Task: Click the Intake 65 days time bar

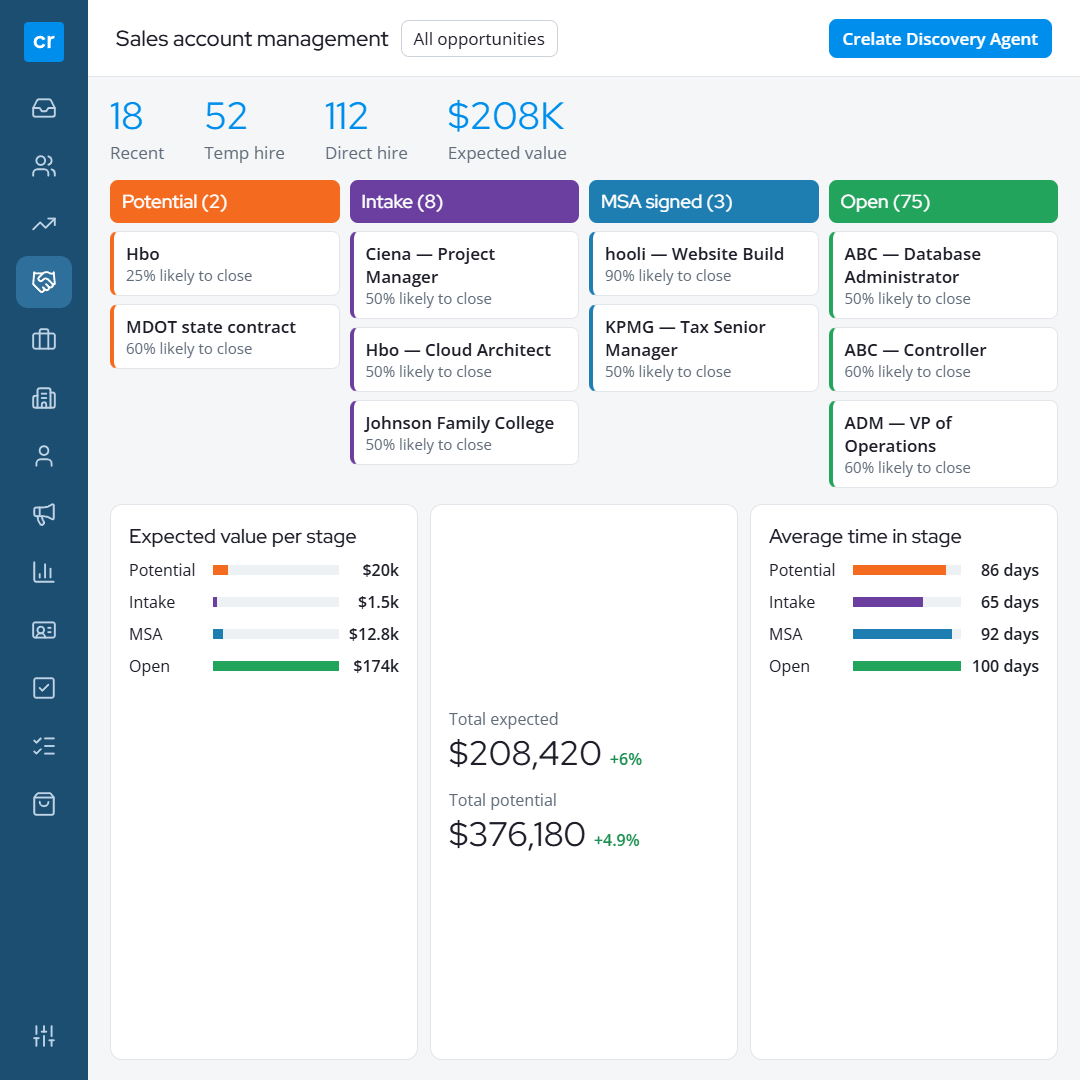Action: 906,601
